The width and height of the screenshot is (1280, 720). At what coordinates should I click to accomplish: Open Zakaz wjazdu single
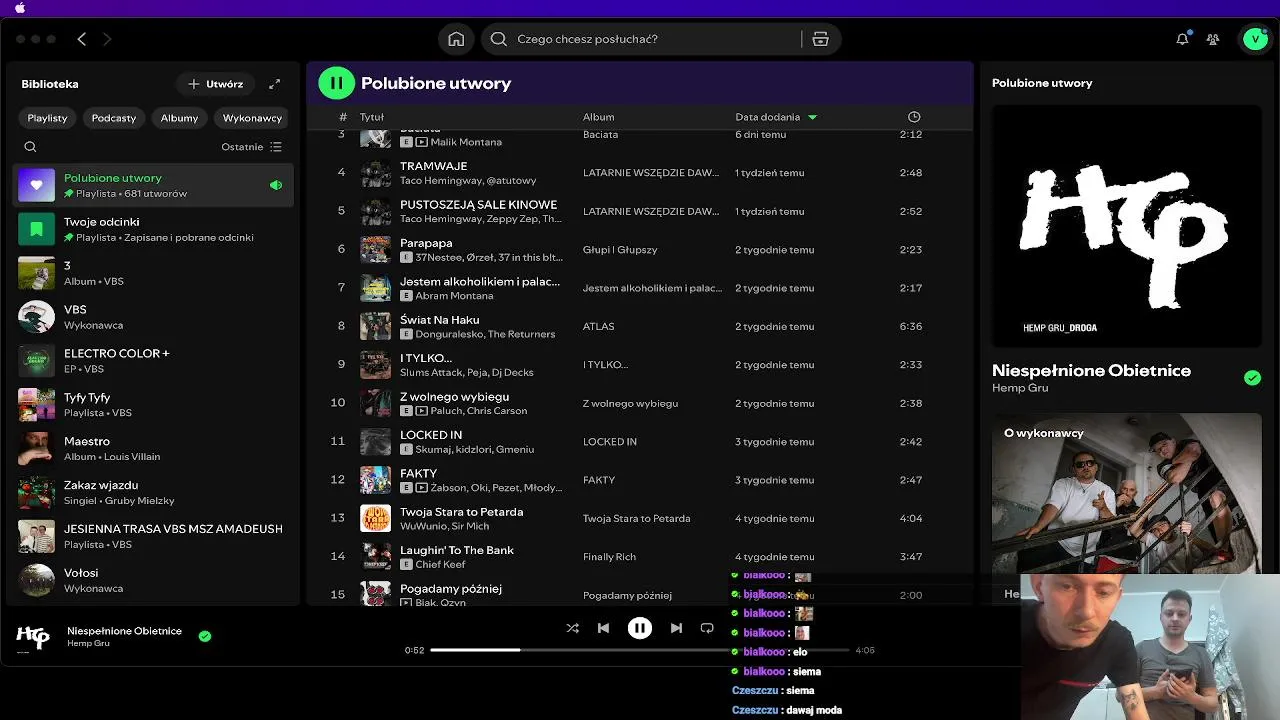coord(153,492)
